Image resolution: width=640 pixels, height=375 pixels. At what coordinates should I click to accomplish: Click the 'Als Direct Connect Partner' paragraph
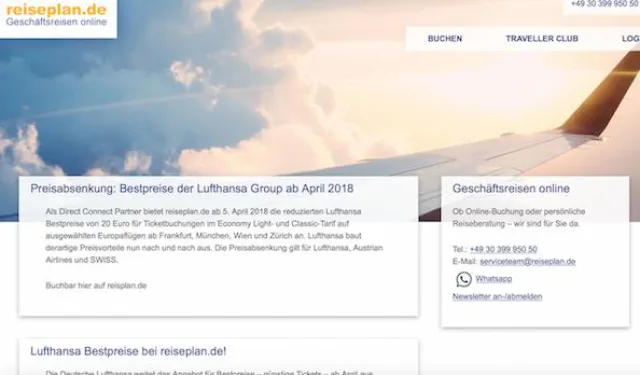tap(214, 235)
